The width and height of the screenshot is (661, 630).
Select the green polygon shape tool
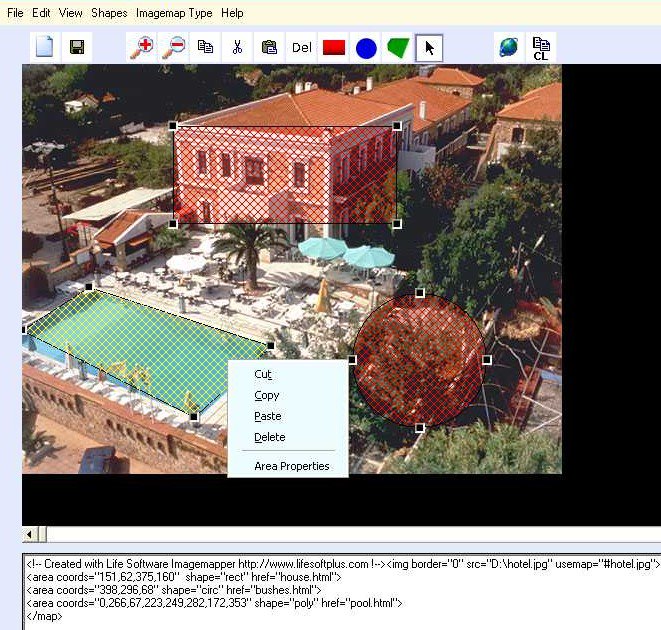tap(398, 48)
